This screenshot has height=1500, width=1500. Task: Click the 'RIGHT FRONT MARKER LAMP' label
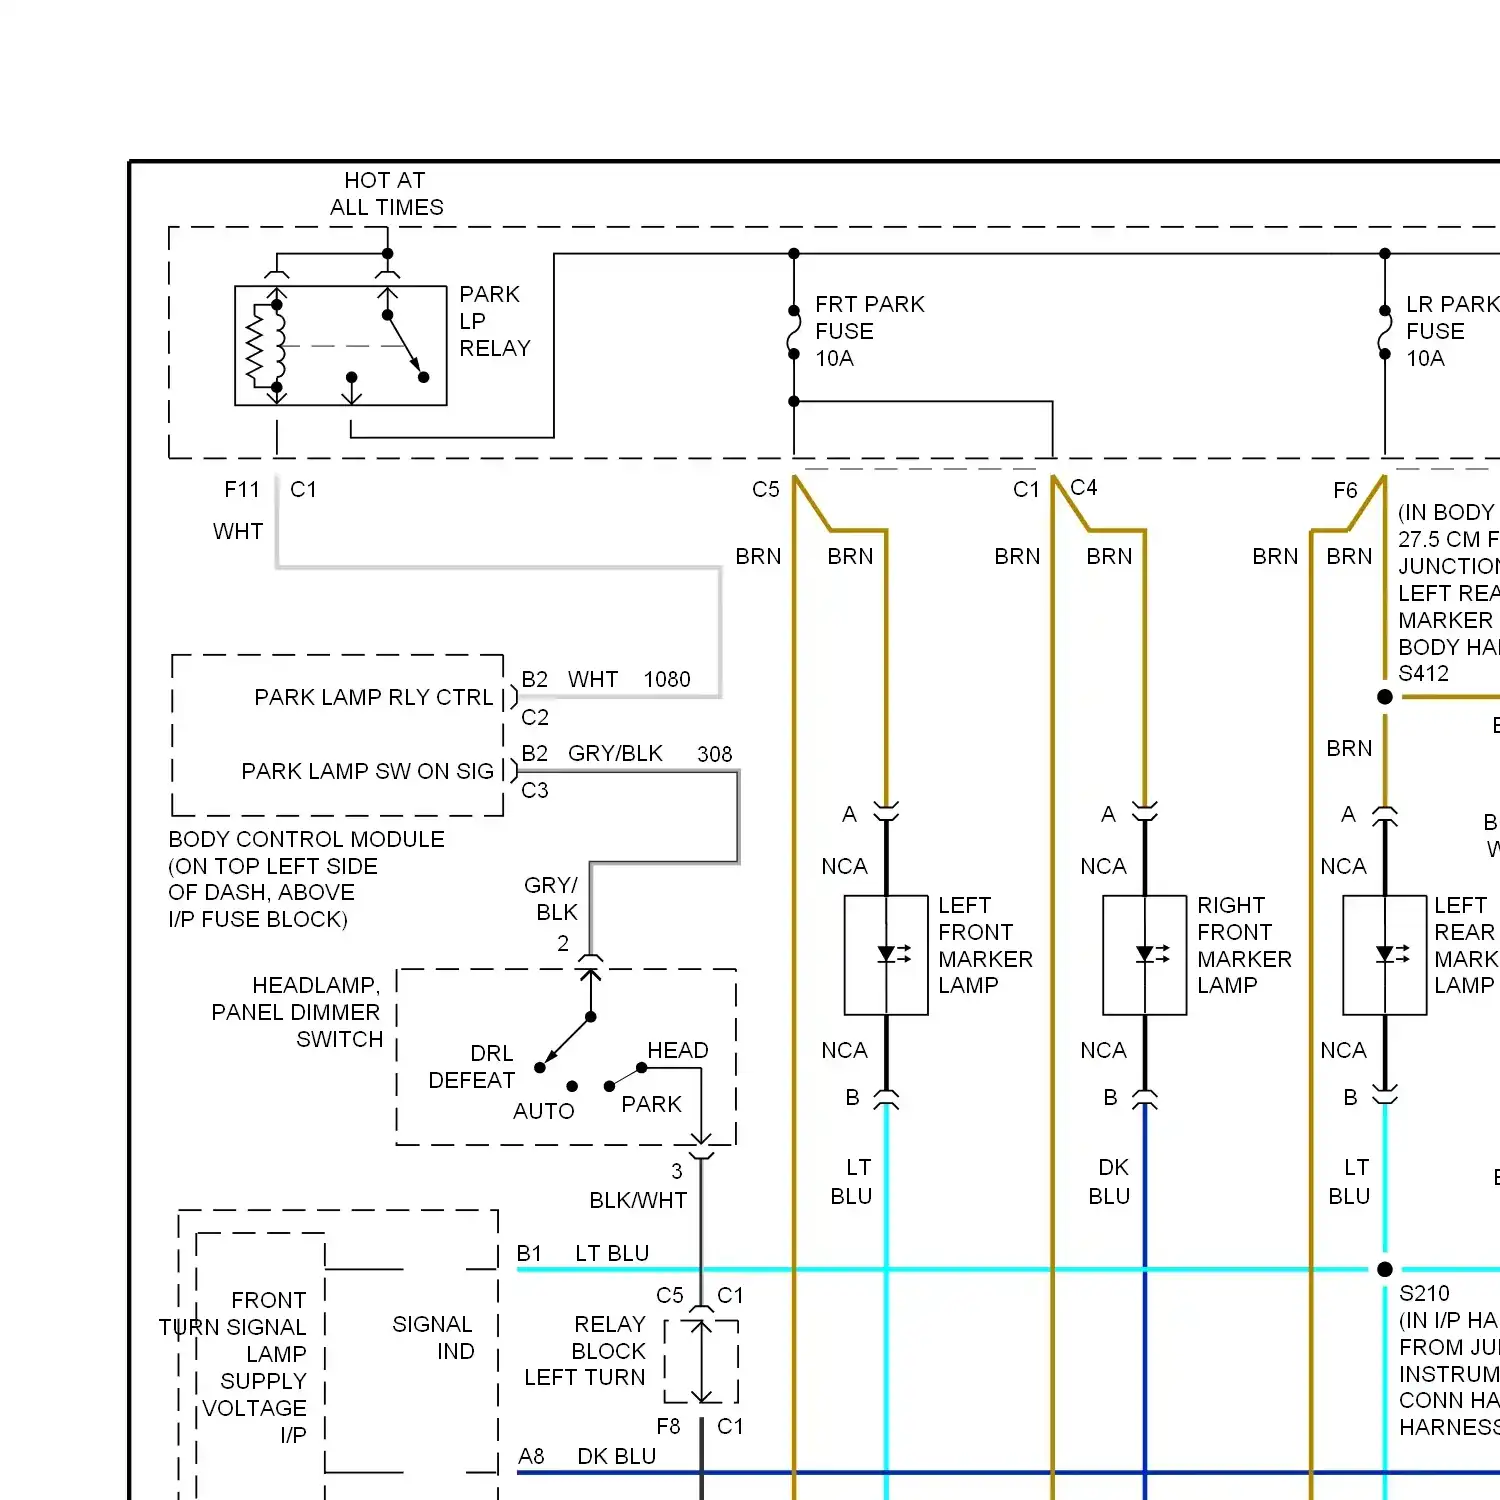(x=1244, y=945)
